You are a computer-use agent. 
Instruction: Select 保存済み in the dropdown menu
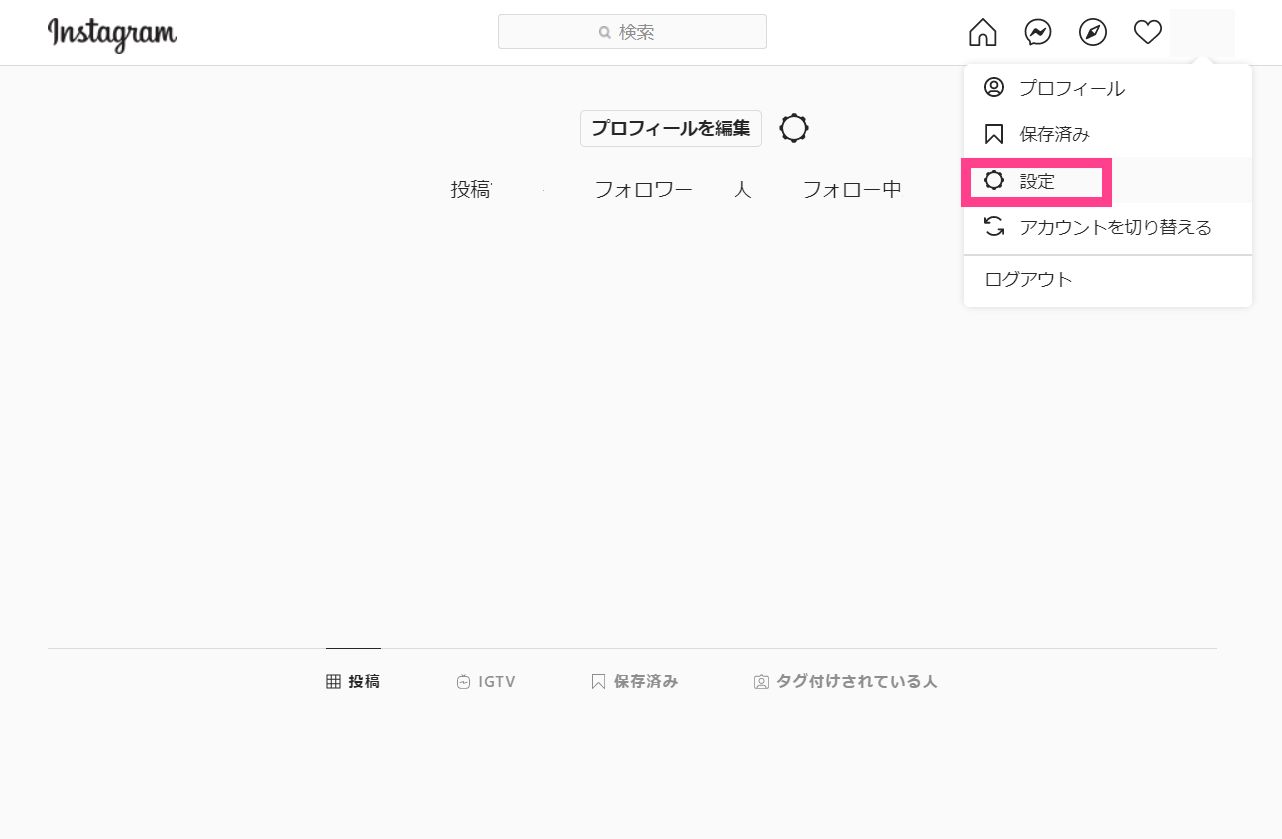tap(1108, 134)
